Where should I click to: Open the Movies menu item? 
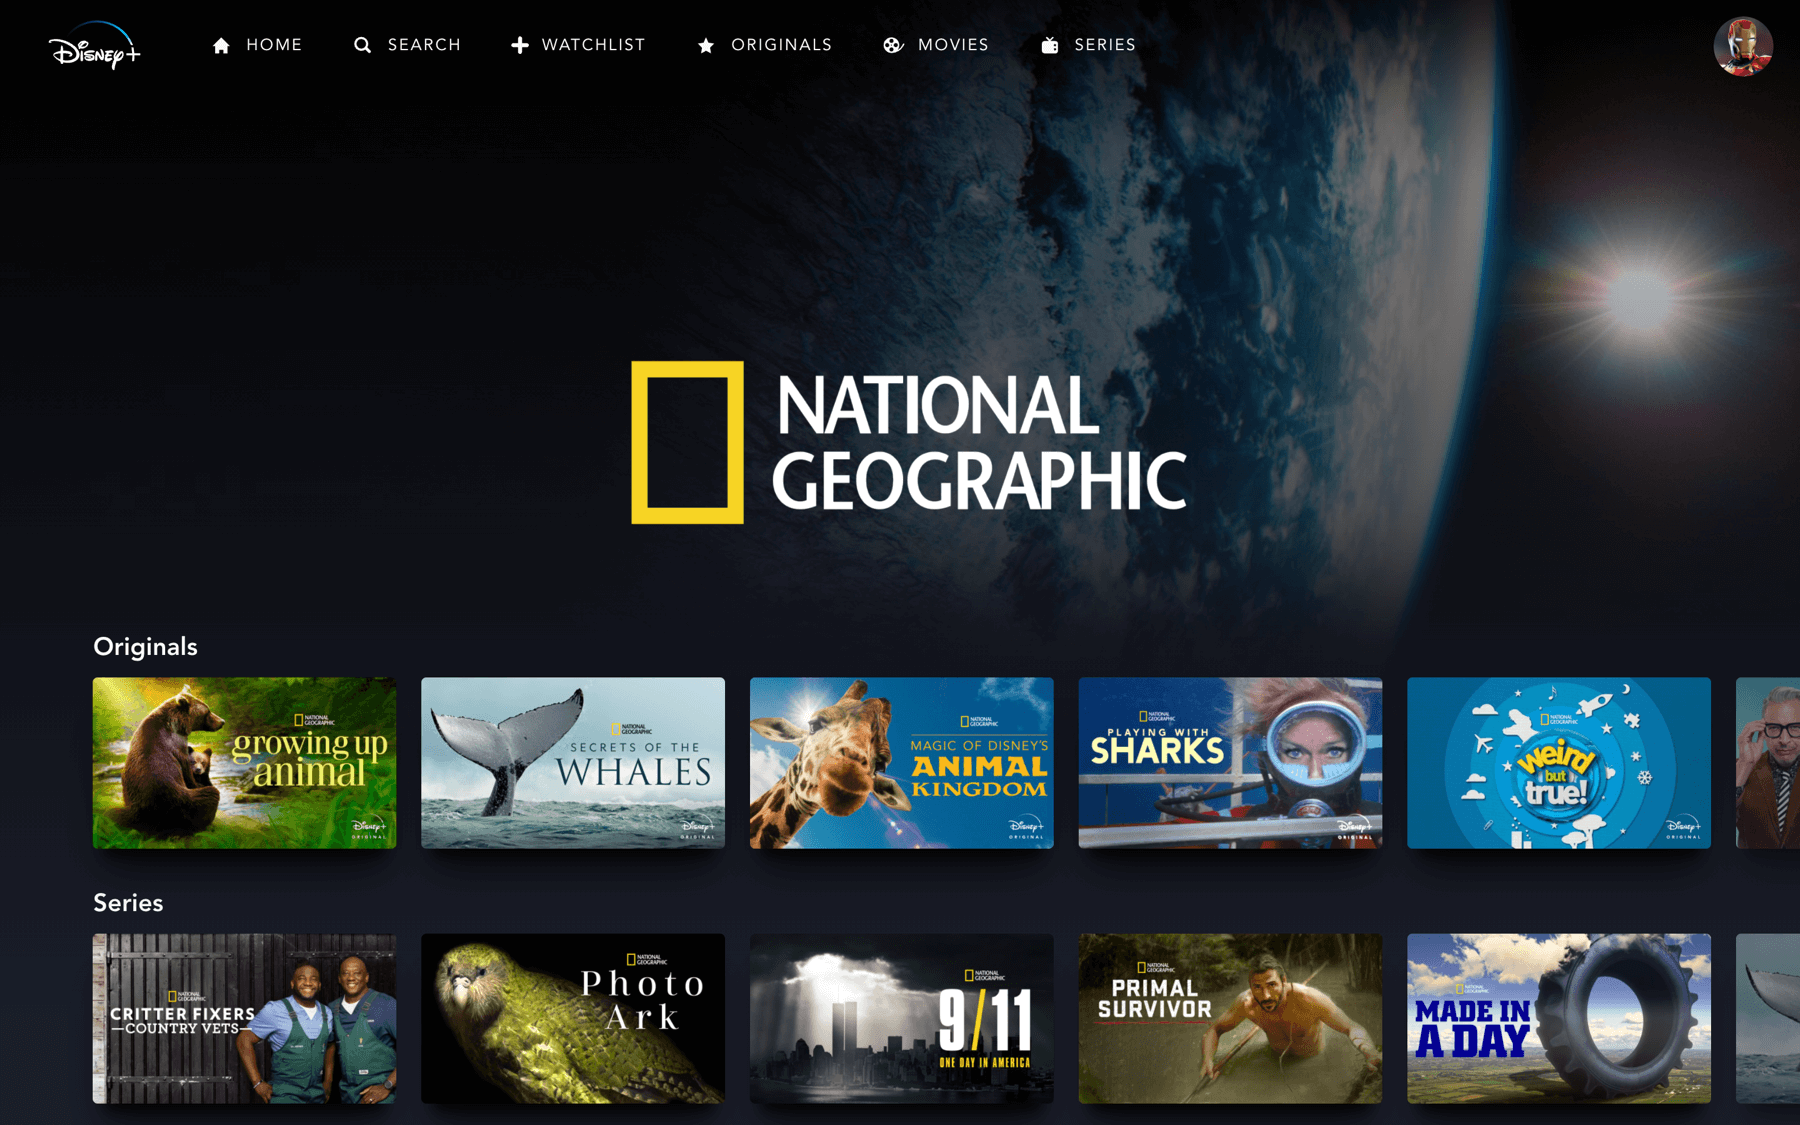[953, 45]
